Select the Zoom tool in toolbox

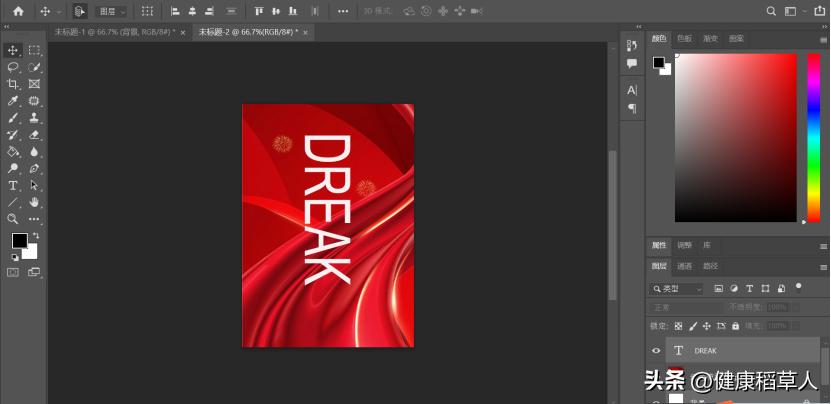[13, 219]
